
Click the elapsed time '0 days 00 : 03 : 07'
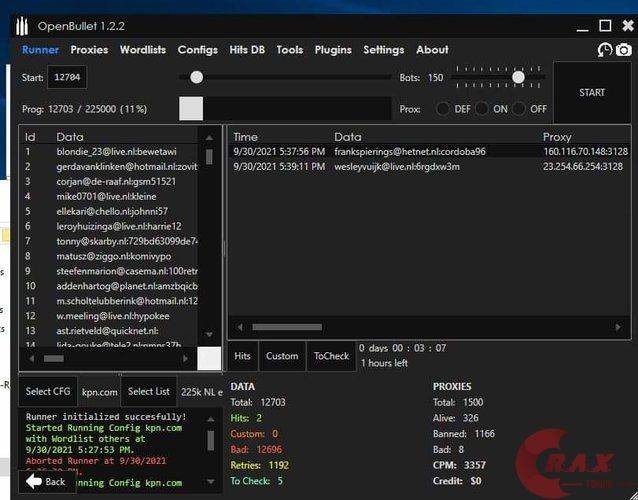[402, 348]
